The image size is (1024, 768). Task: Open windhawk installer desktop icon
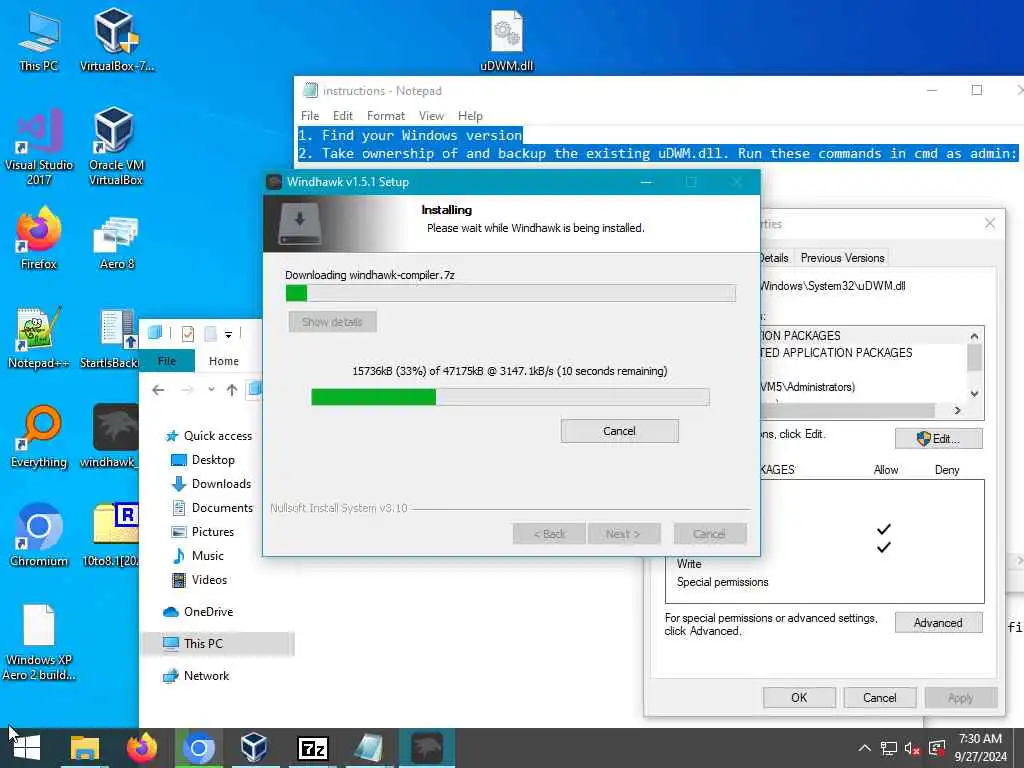coord(111,436)
